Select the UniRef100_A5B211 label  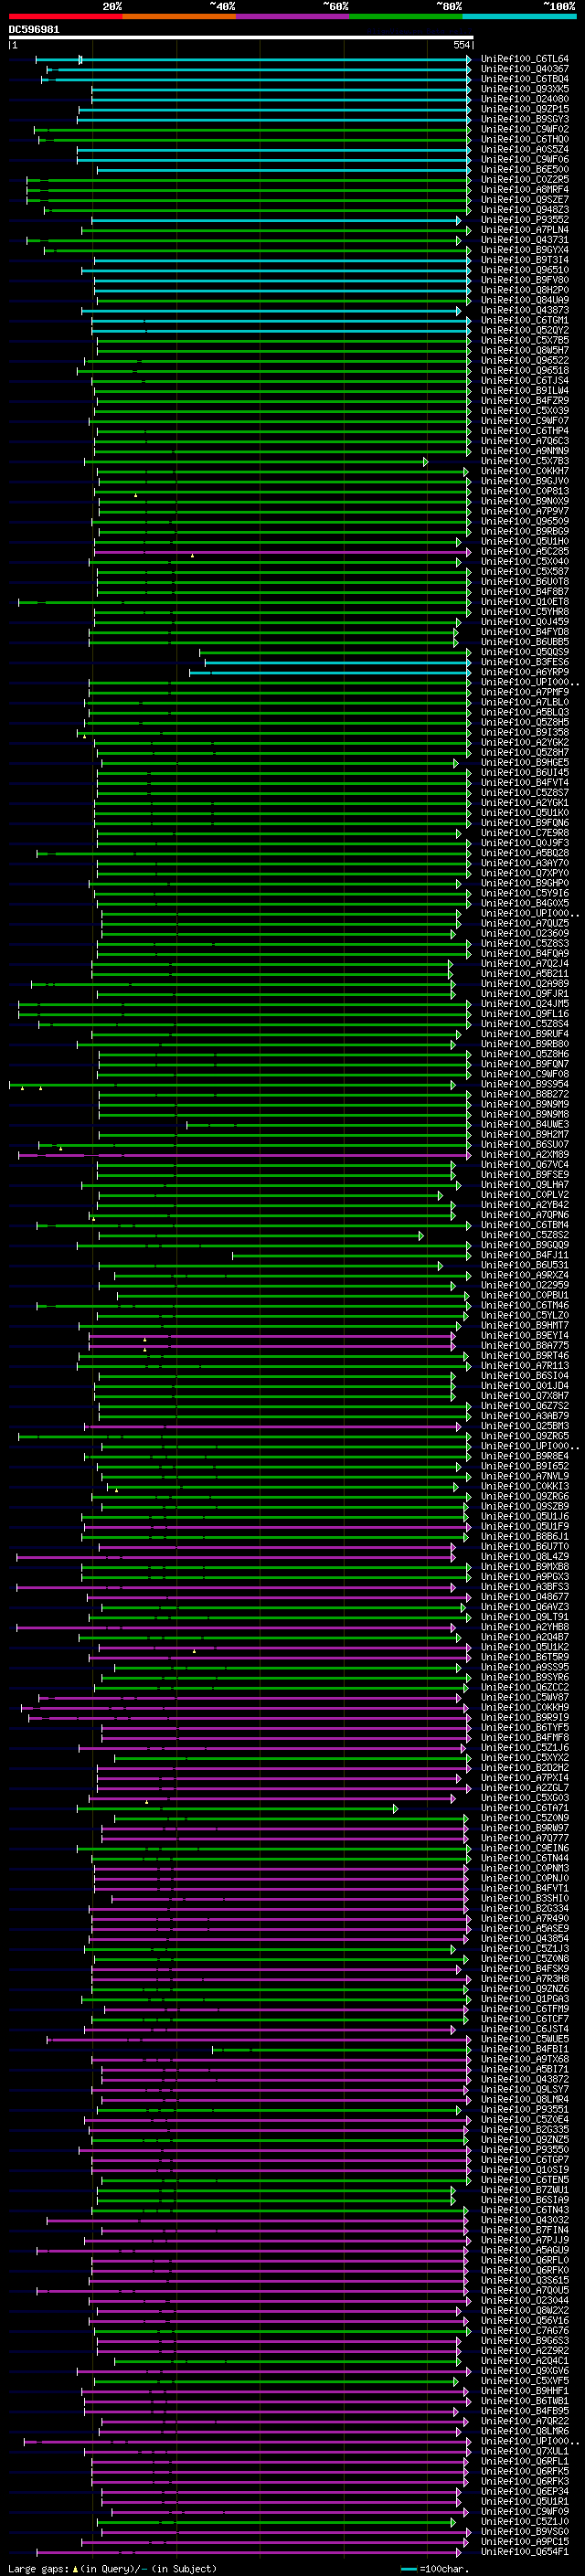pyautogui.click(x=524, y=973)
